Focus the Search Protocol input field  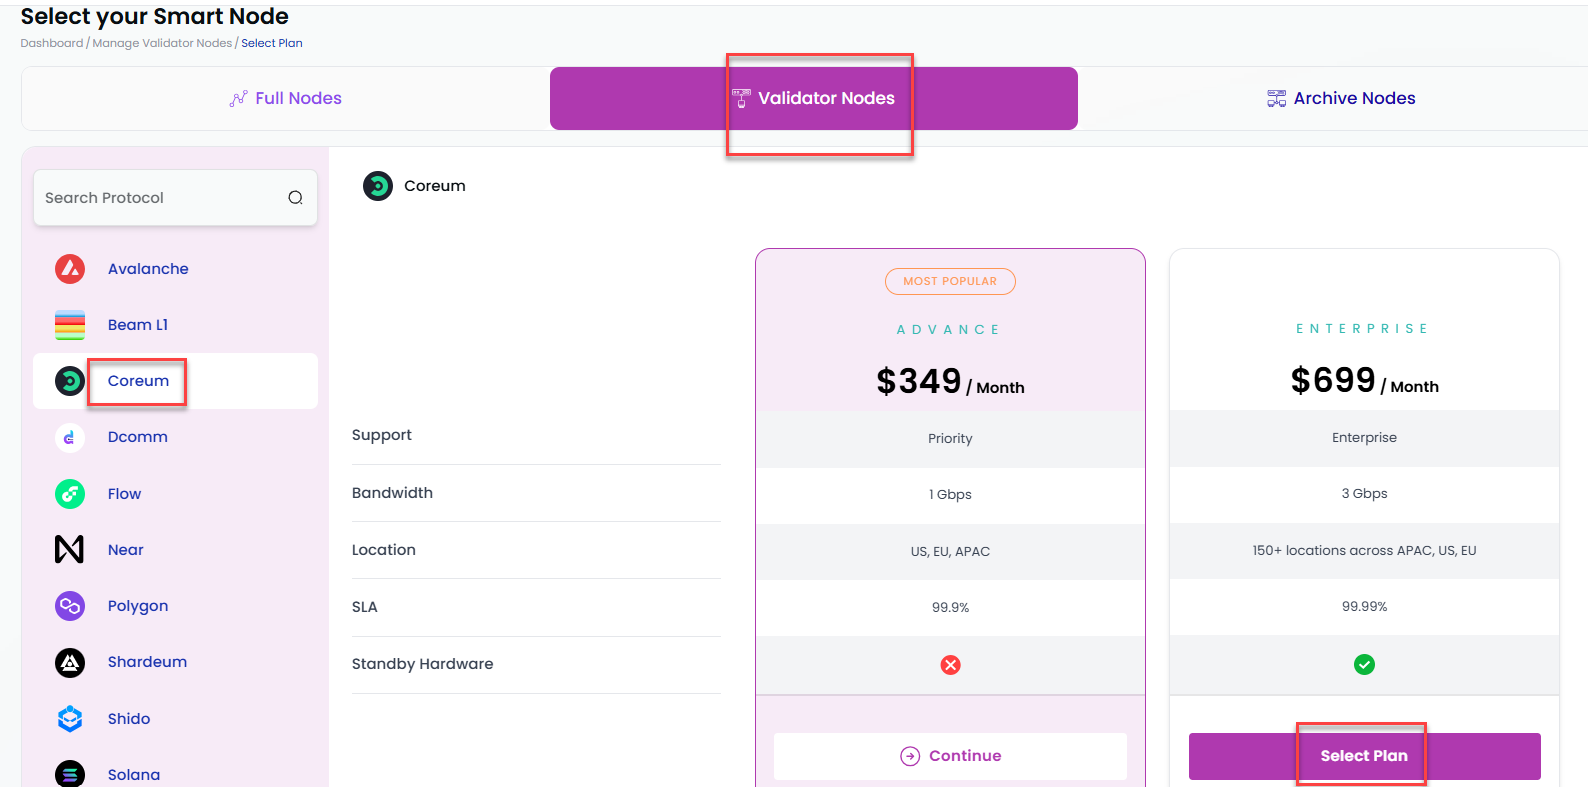(160, 198)
